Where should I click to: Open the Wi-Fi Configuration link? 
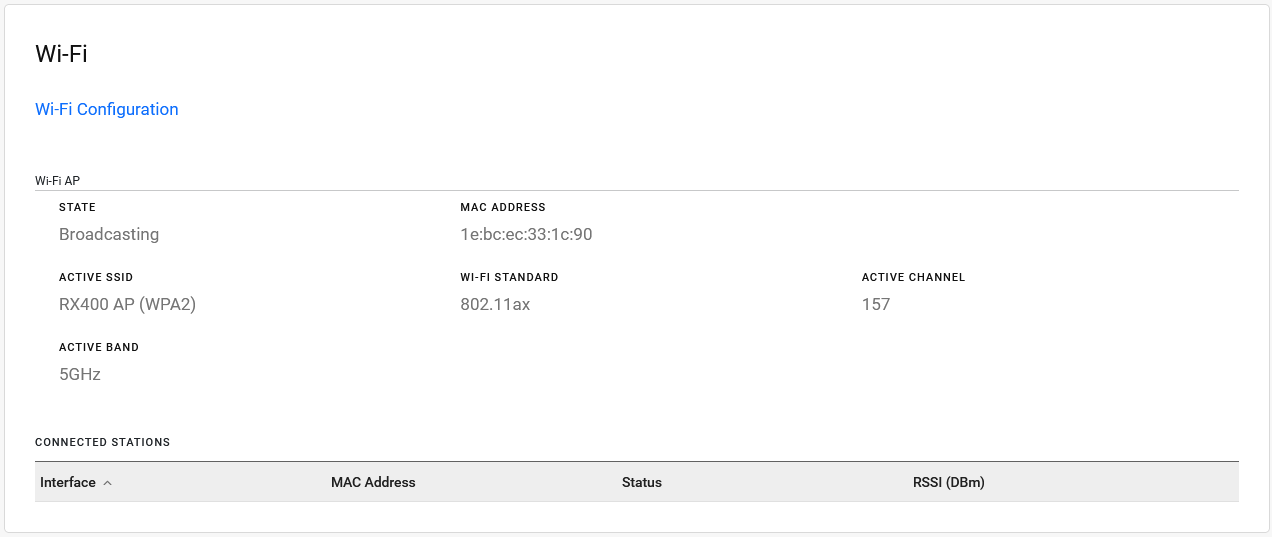click(107, 109)
